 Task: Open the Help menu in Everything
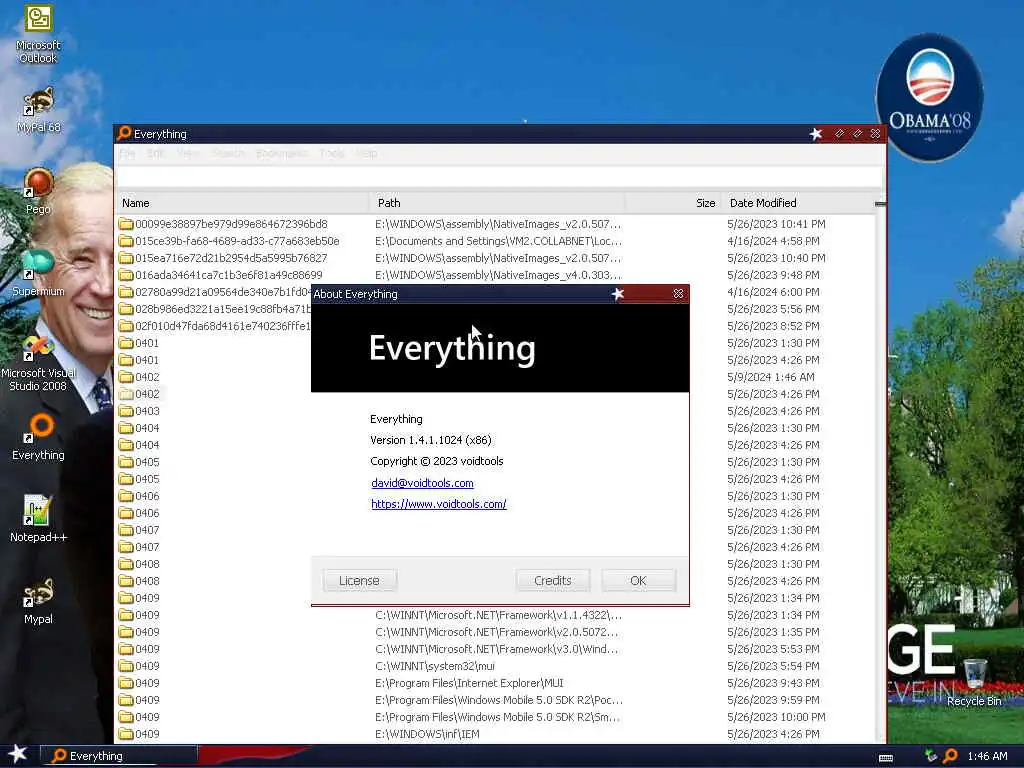[366, 153]
